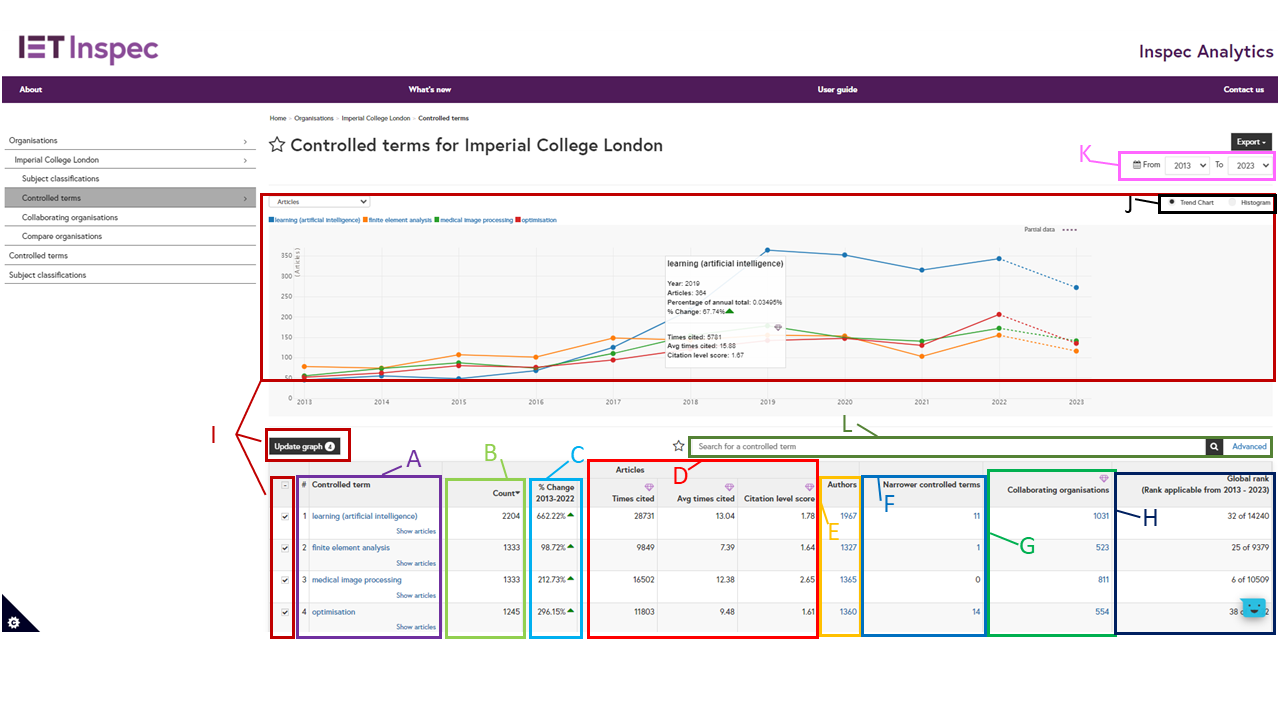This screenshot has height=720, width=1280.
Task: Click the diamond icon above Times cited
Action: [x=649, y=487]
